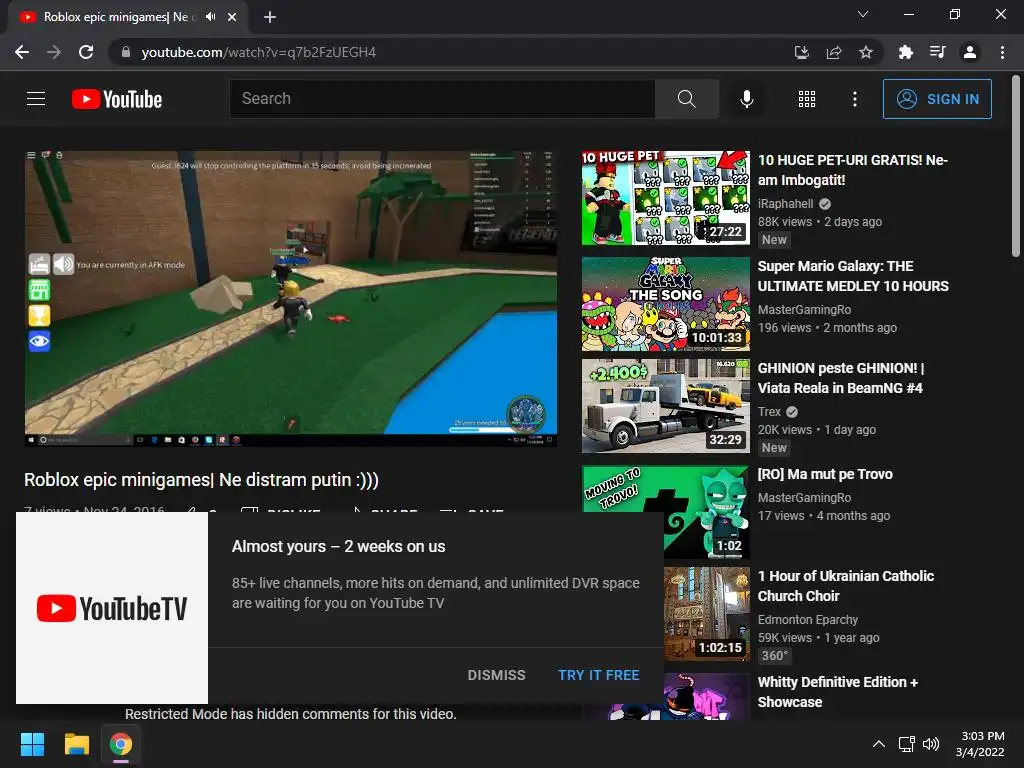The width and height of the screenshot is (1024, 768).
Task: Open Super Mario Galaxy medley video title
Action: [853, 276]
